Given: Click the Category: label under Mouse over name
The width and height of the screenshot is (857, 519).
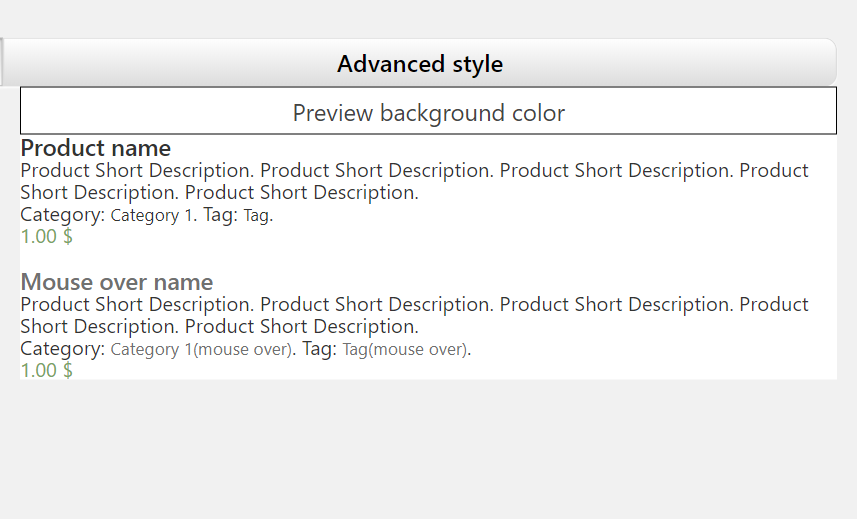Looking at the screenshot, I should coord(62,349).
